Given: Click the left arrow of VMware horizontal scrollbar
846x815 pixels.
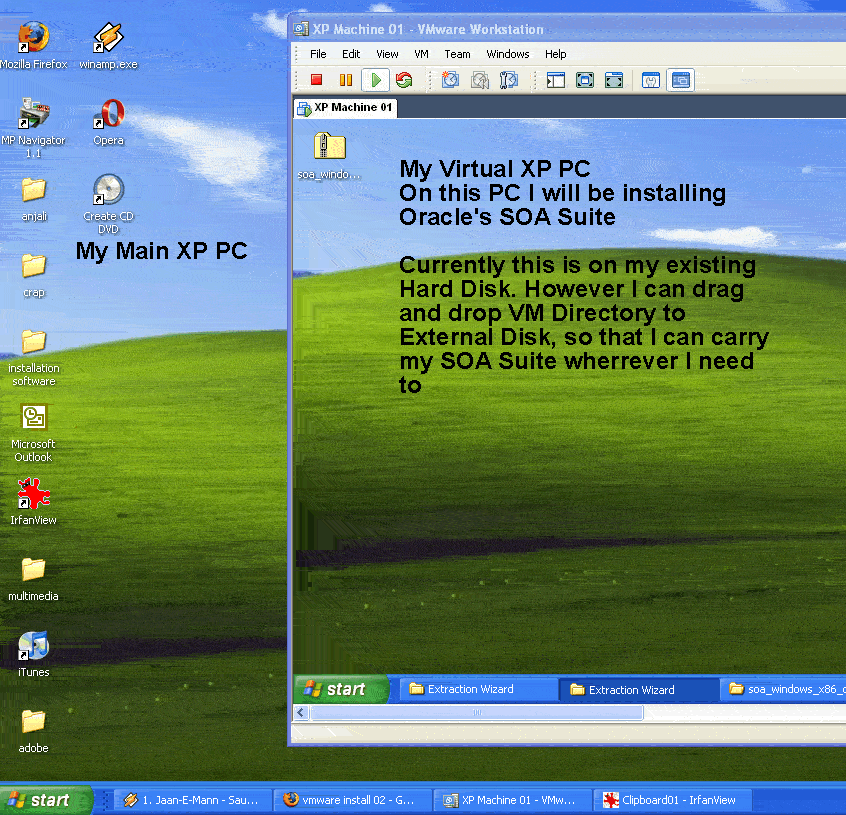Looking at the screenshot, I should [x=301, y=713].
